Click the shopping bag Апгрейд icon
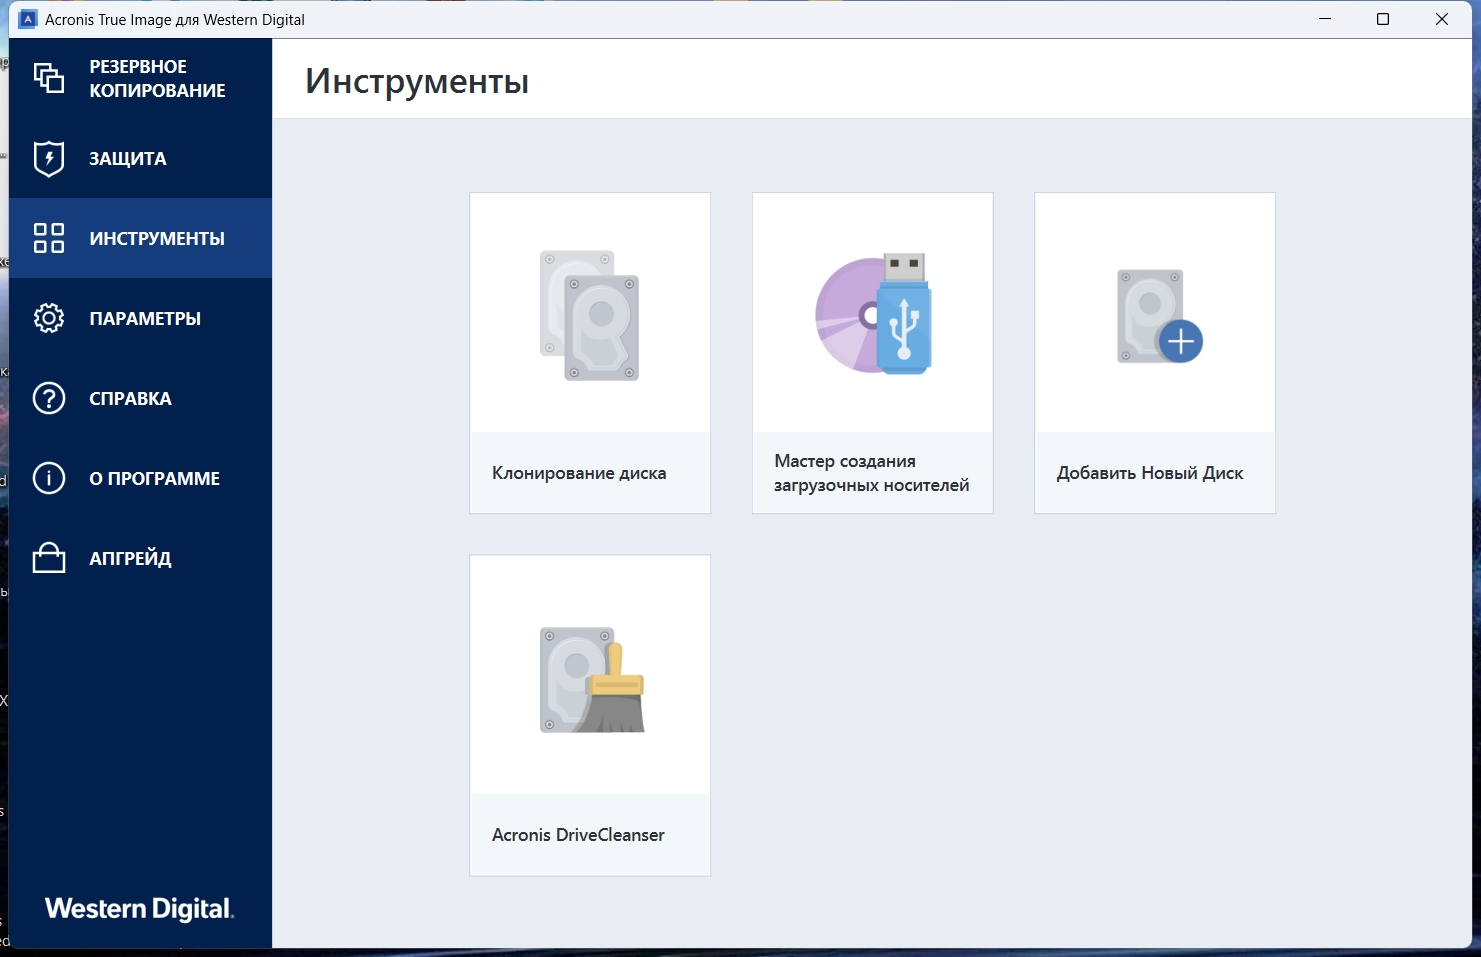Screen dimensions: 1481x957 (x=48, y=557)
